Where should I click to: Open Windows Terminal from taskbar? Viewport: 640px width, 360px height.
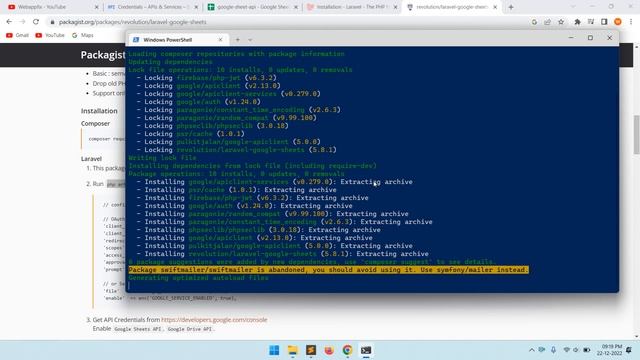(x=366, y=350)
